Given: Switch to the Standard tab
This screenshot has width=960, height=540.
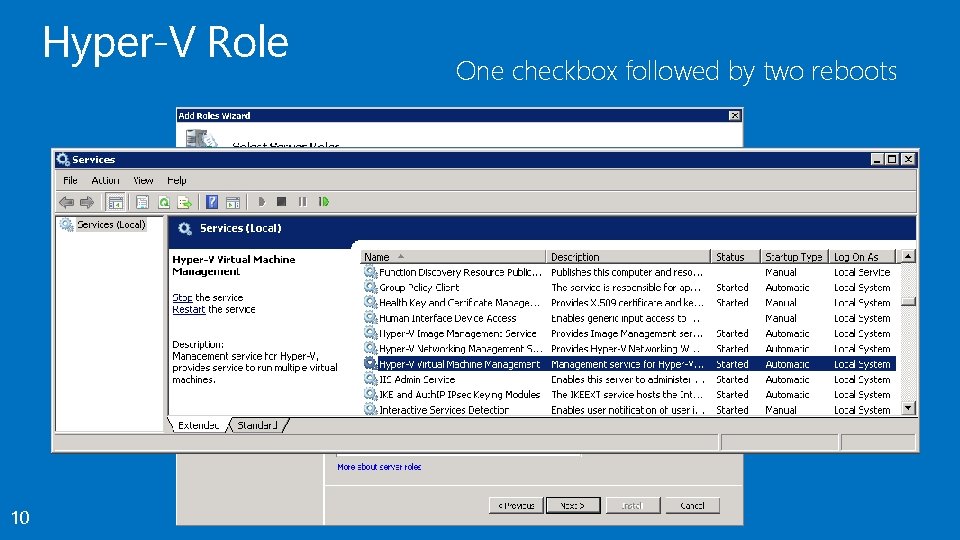Looking at the screenshot, I should click(x=257, y=425).
